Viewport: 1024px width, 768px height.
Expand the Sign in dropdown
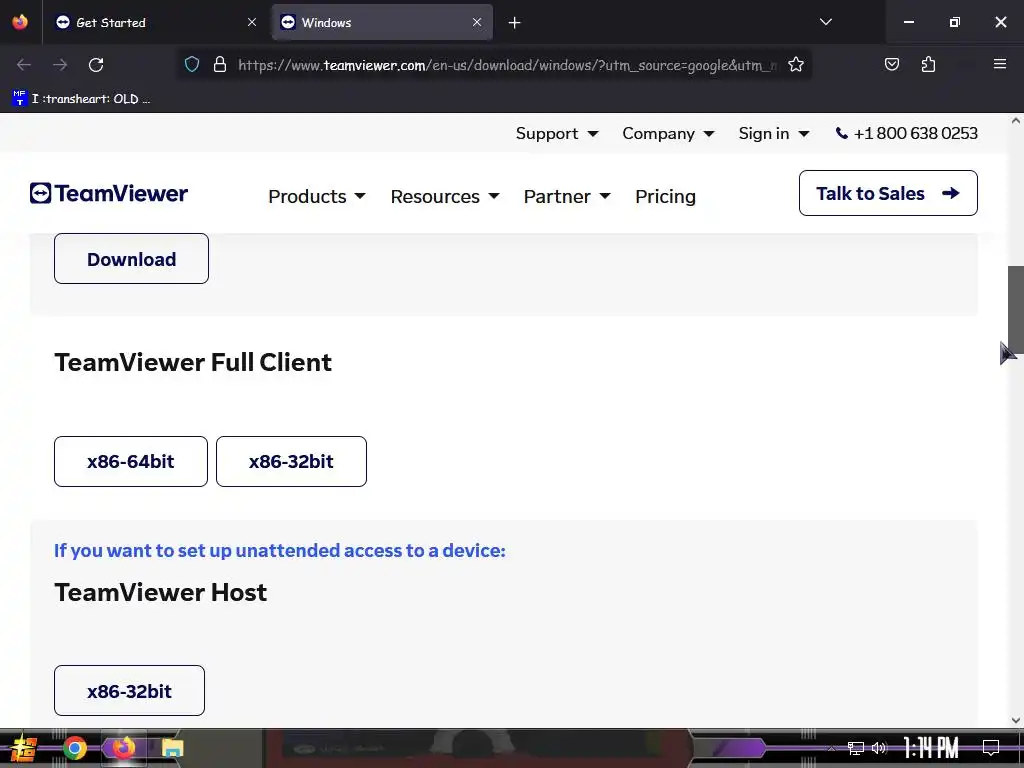click(774, 133)
